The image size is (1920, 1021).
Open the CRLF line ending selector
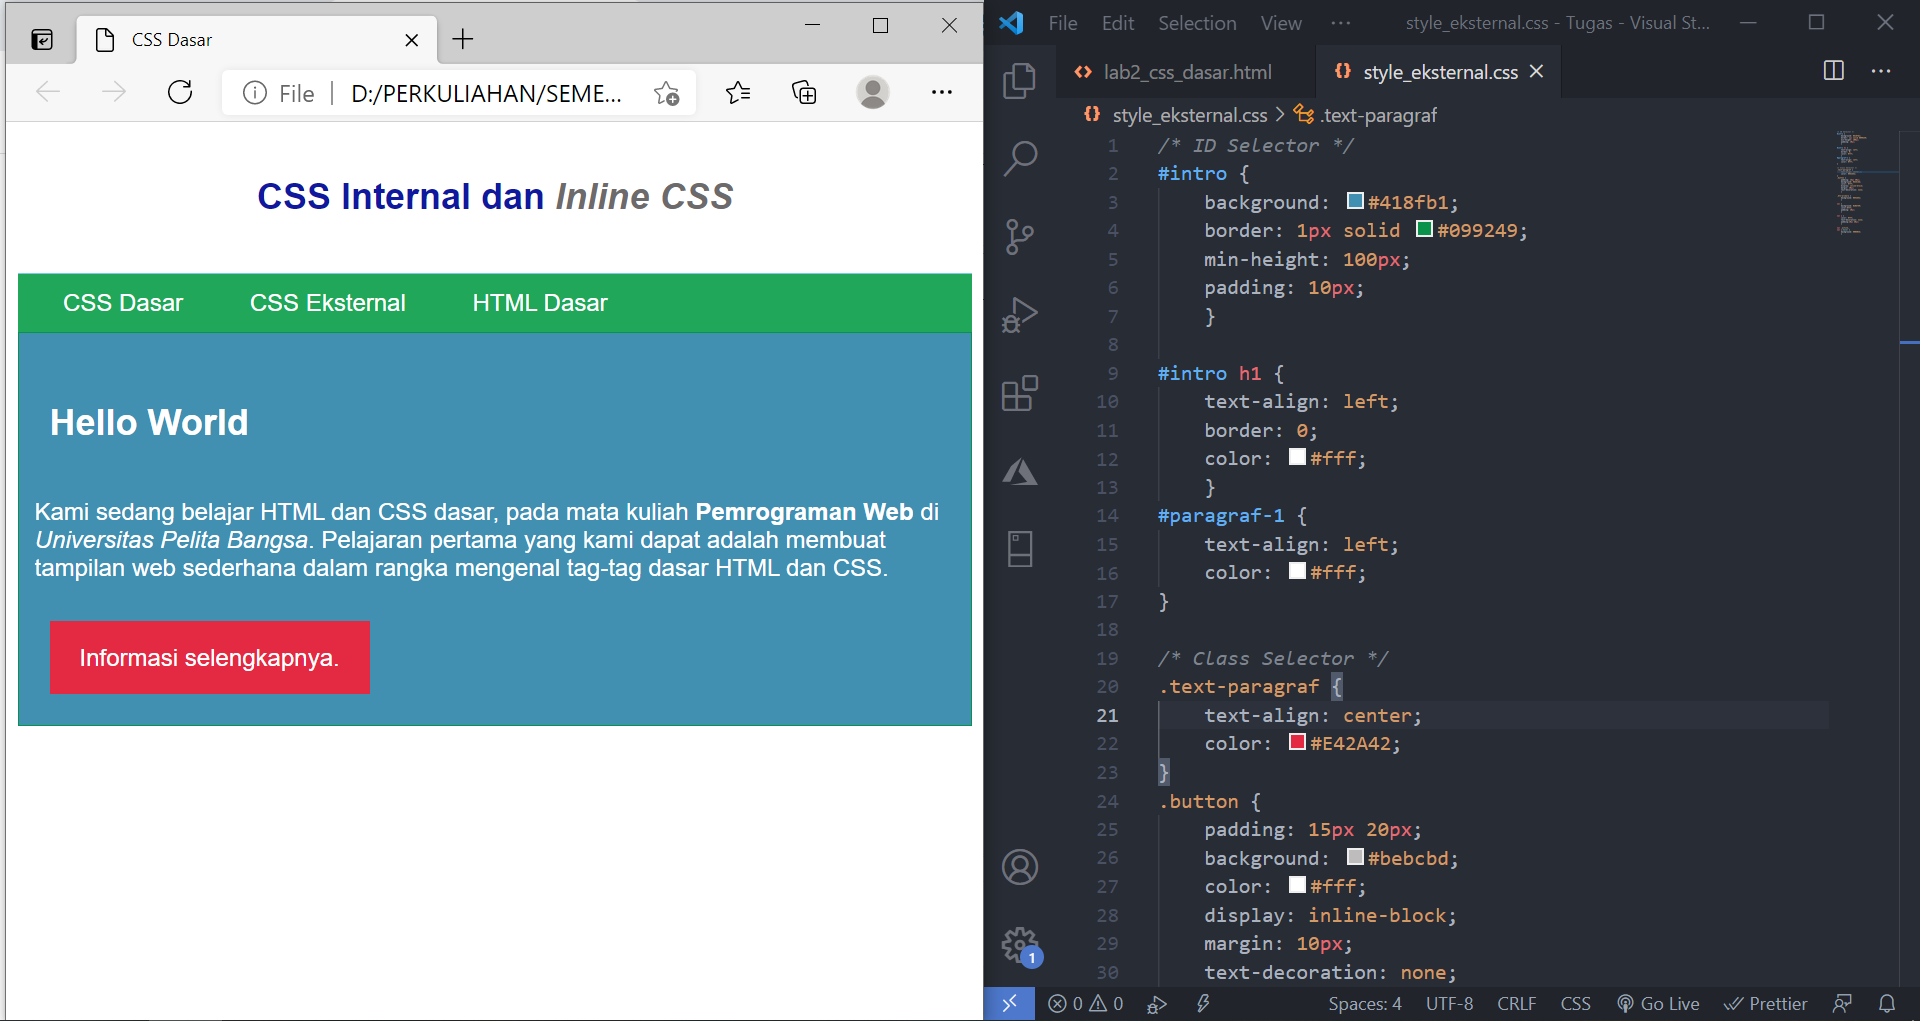point(1516,1003)
